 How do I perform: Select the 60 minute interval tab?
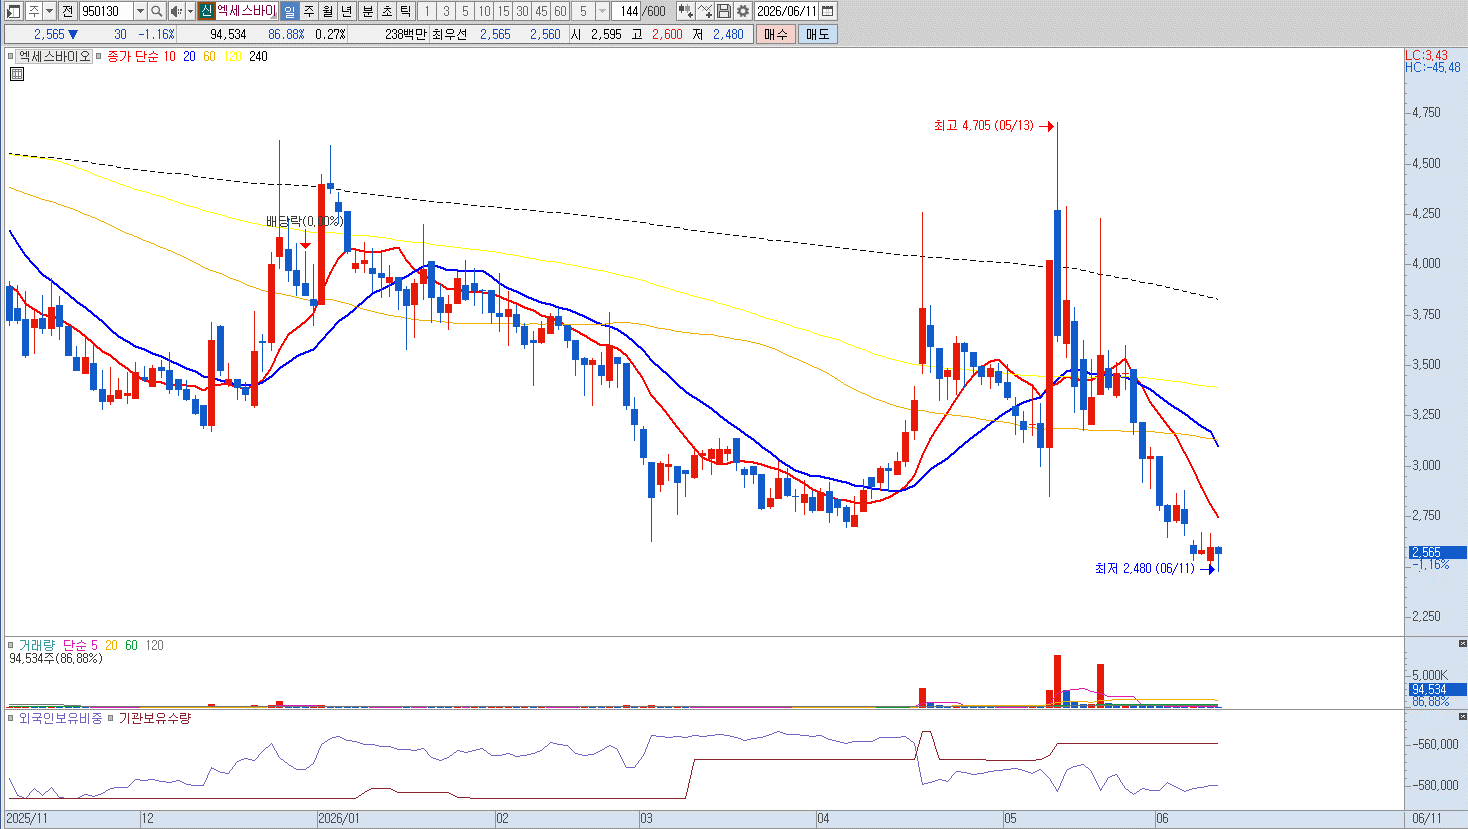[x=560, y=11]
